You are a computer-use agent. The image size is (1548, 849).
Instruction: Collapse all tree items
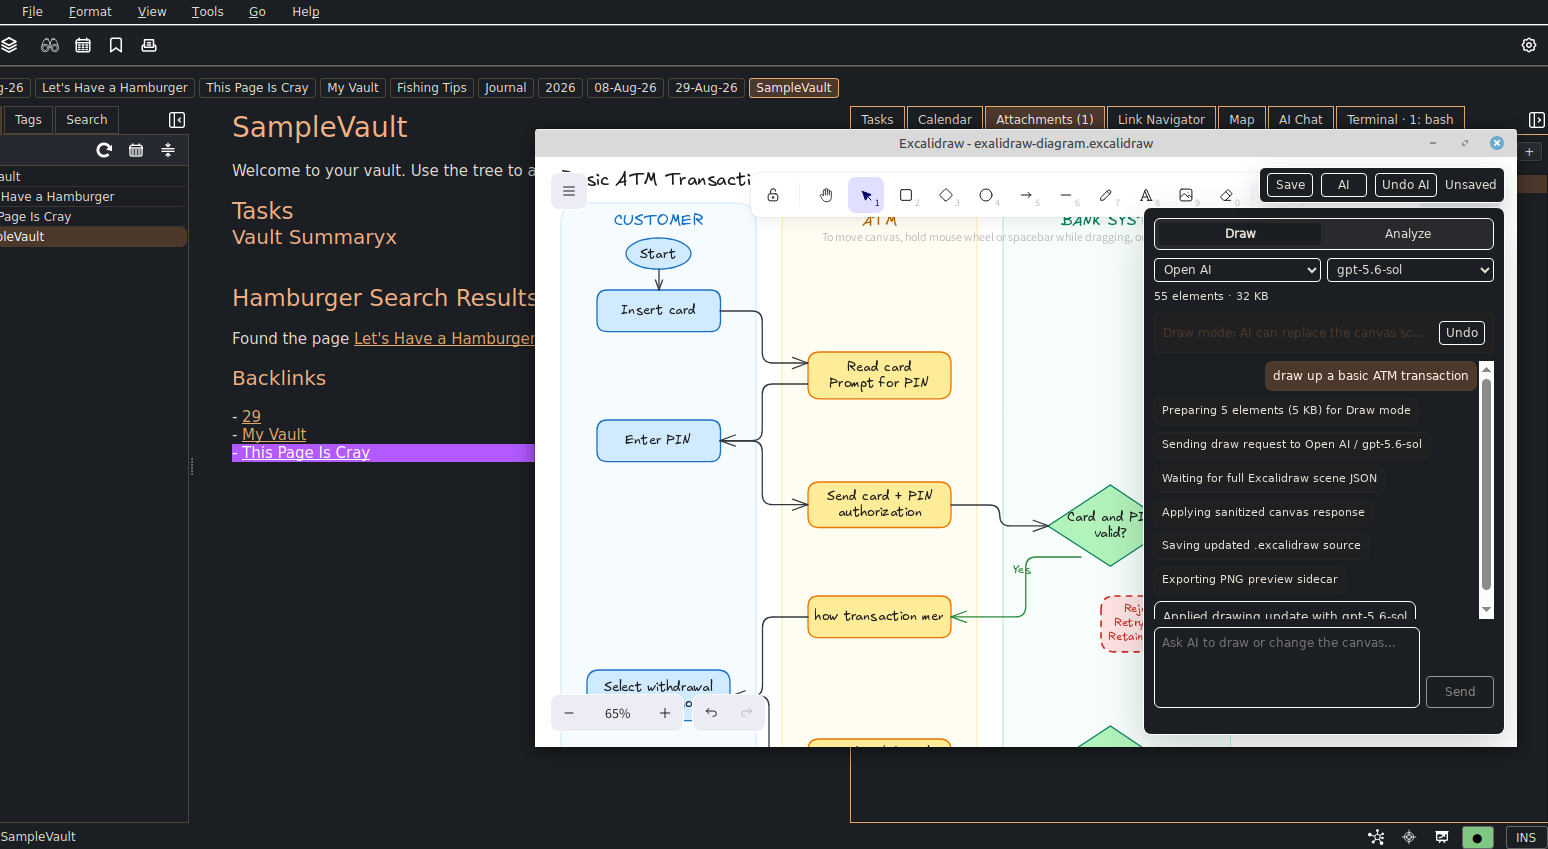(x=168, y=150)
